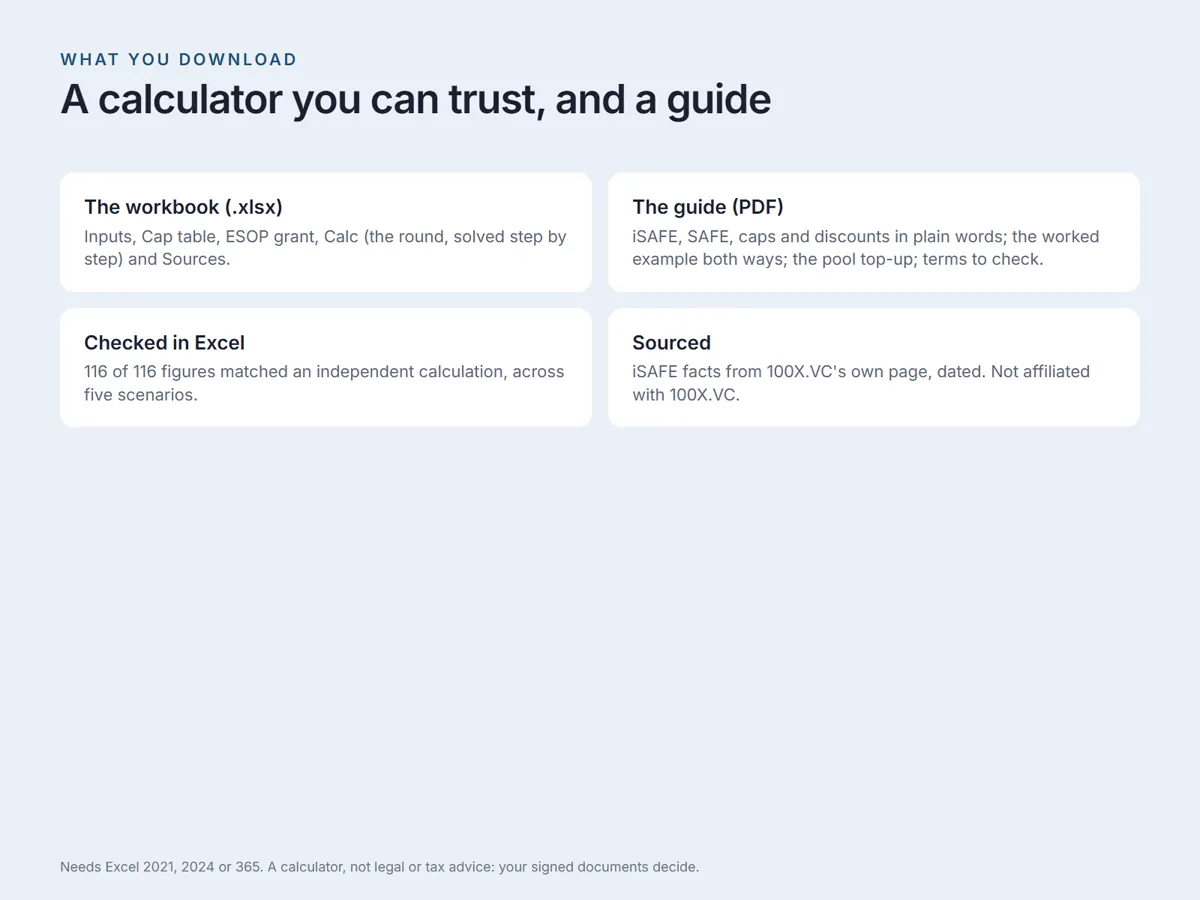The image size is (1200, 900).
Task: Click "five scenarios." in Checked in Excel card
Action: click(x=141, y=395)
